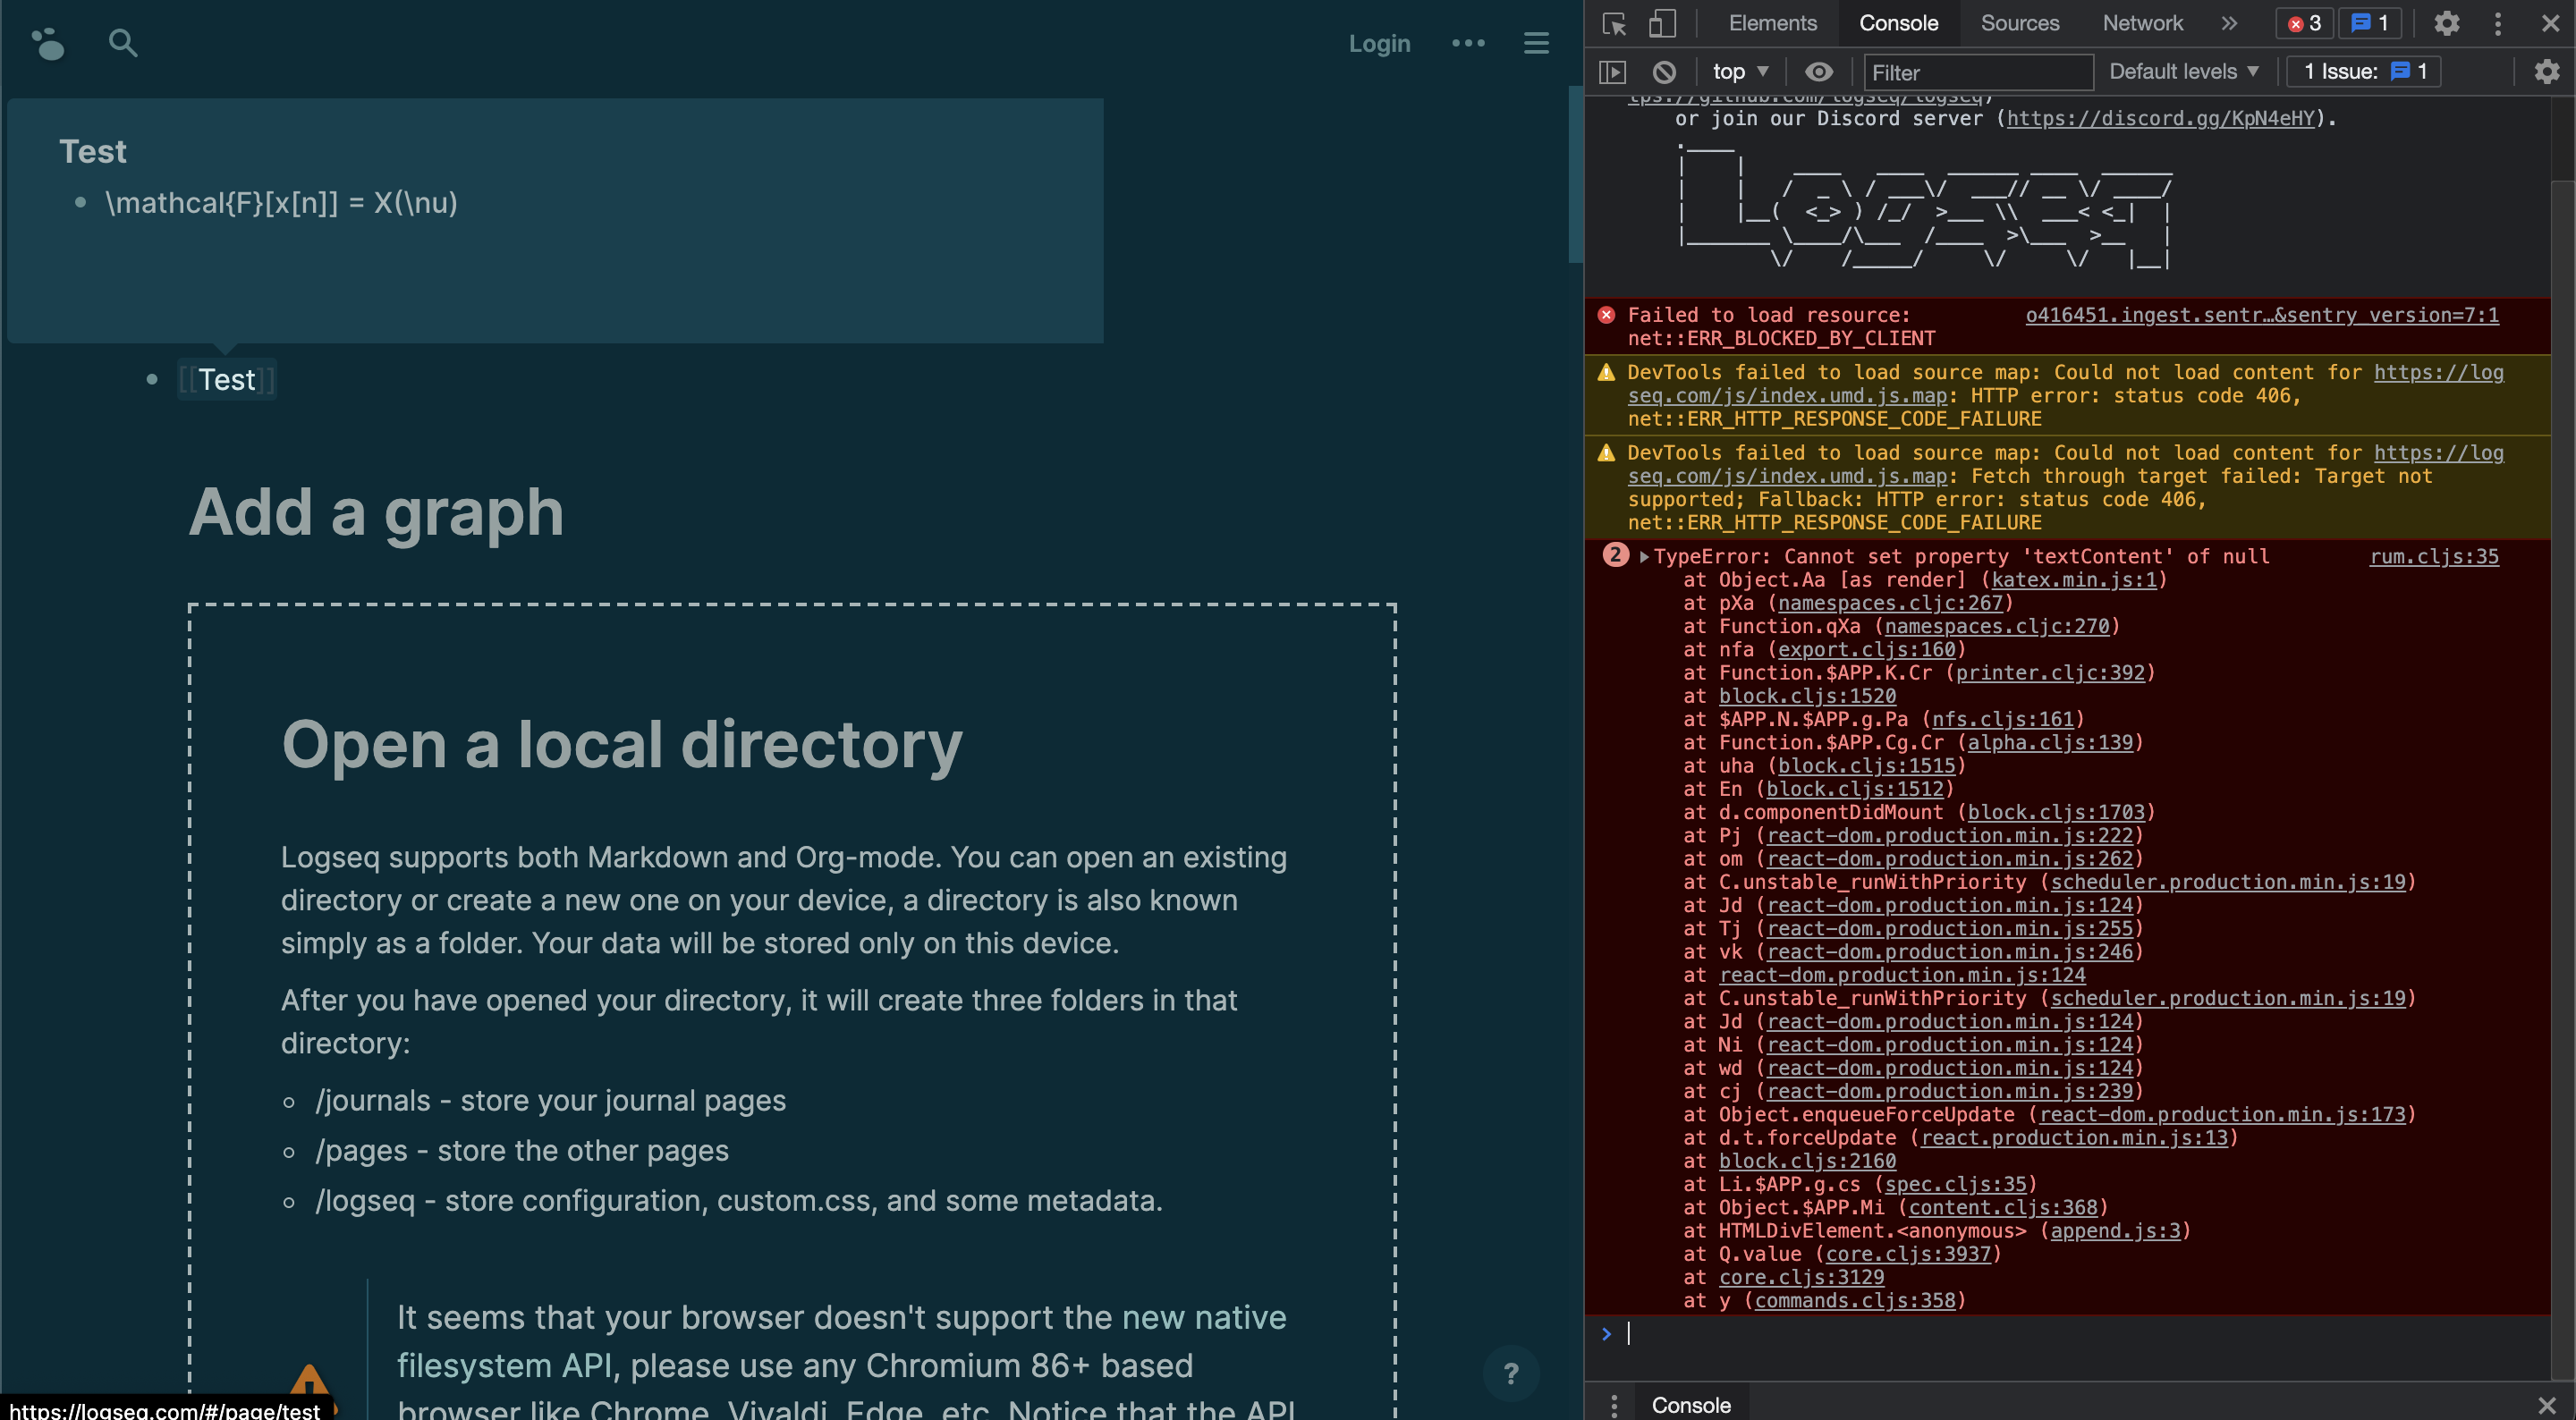2576x1420 pixels.
Task: Open the help question mark button
Action: tap(1511, 1373)
